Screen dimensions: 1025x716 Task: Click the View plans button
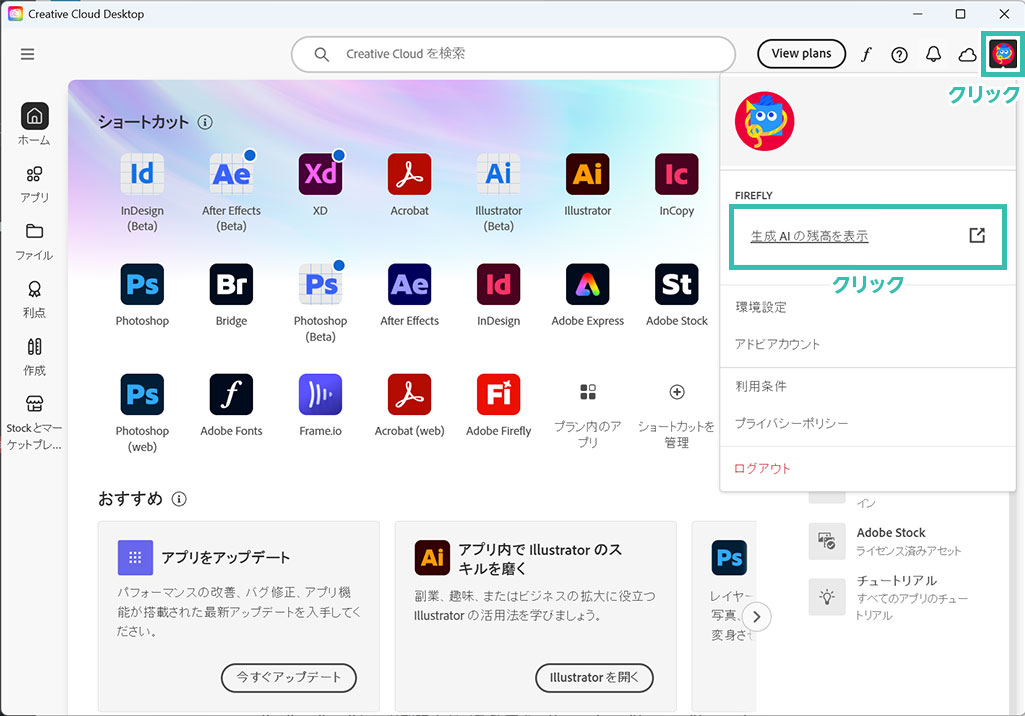(801, 54)
